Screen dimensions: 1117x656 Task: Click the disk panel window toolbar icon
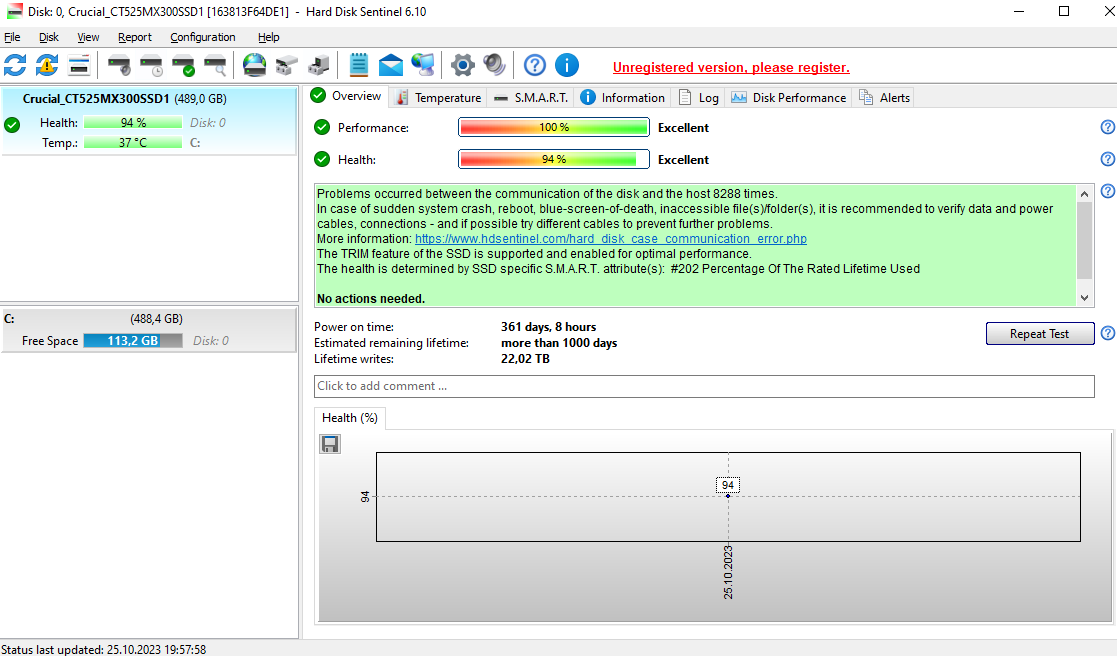pos(79,66)
